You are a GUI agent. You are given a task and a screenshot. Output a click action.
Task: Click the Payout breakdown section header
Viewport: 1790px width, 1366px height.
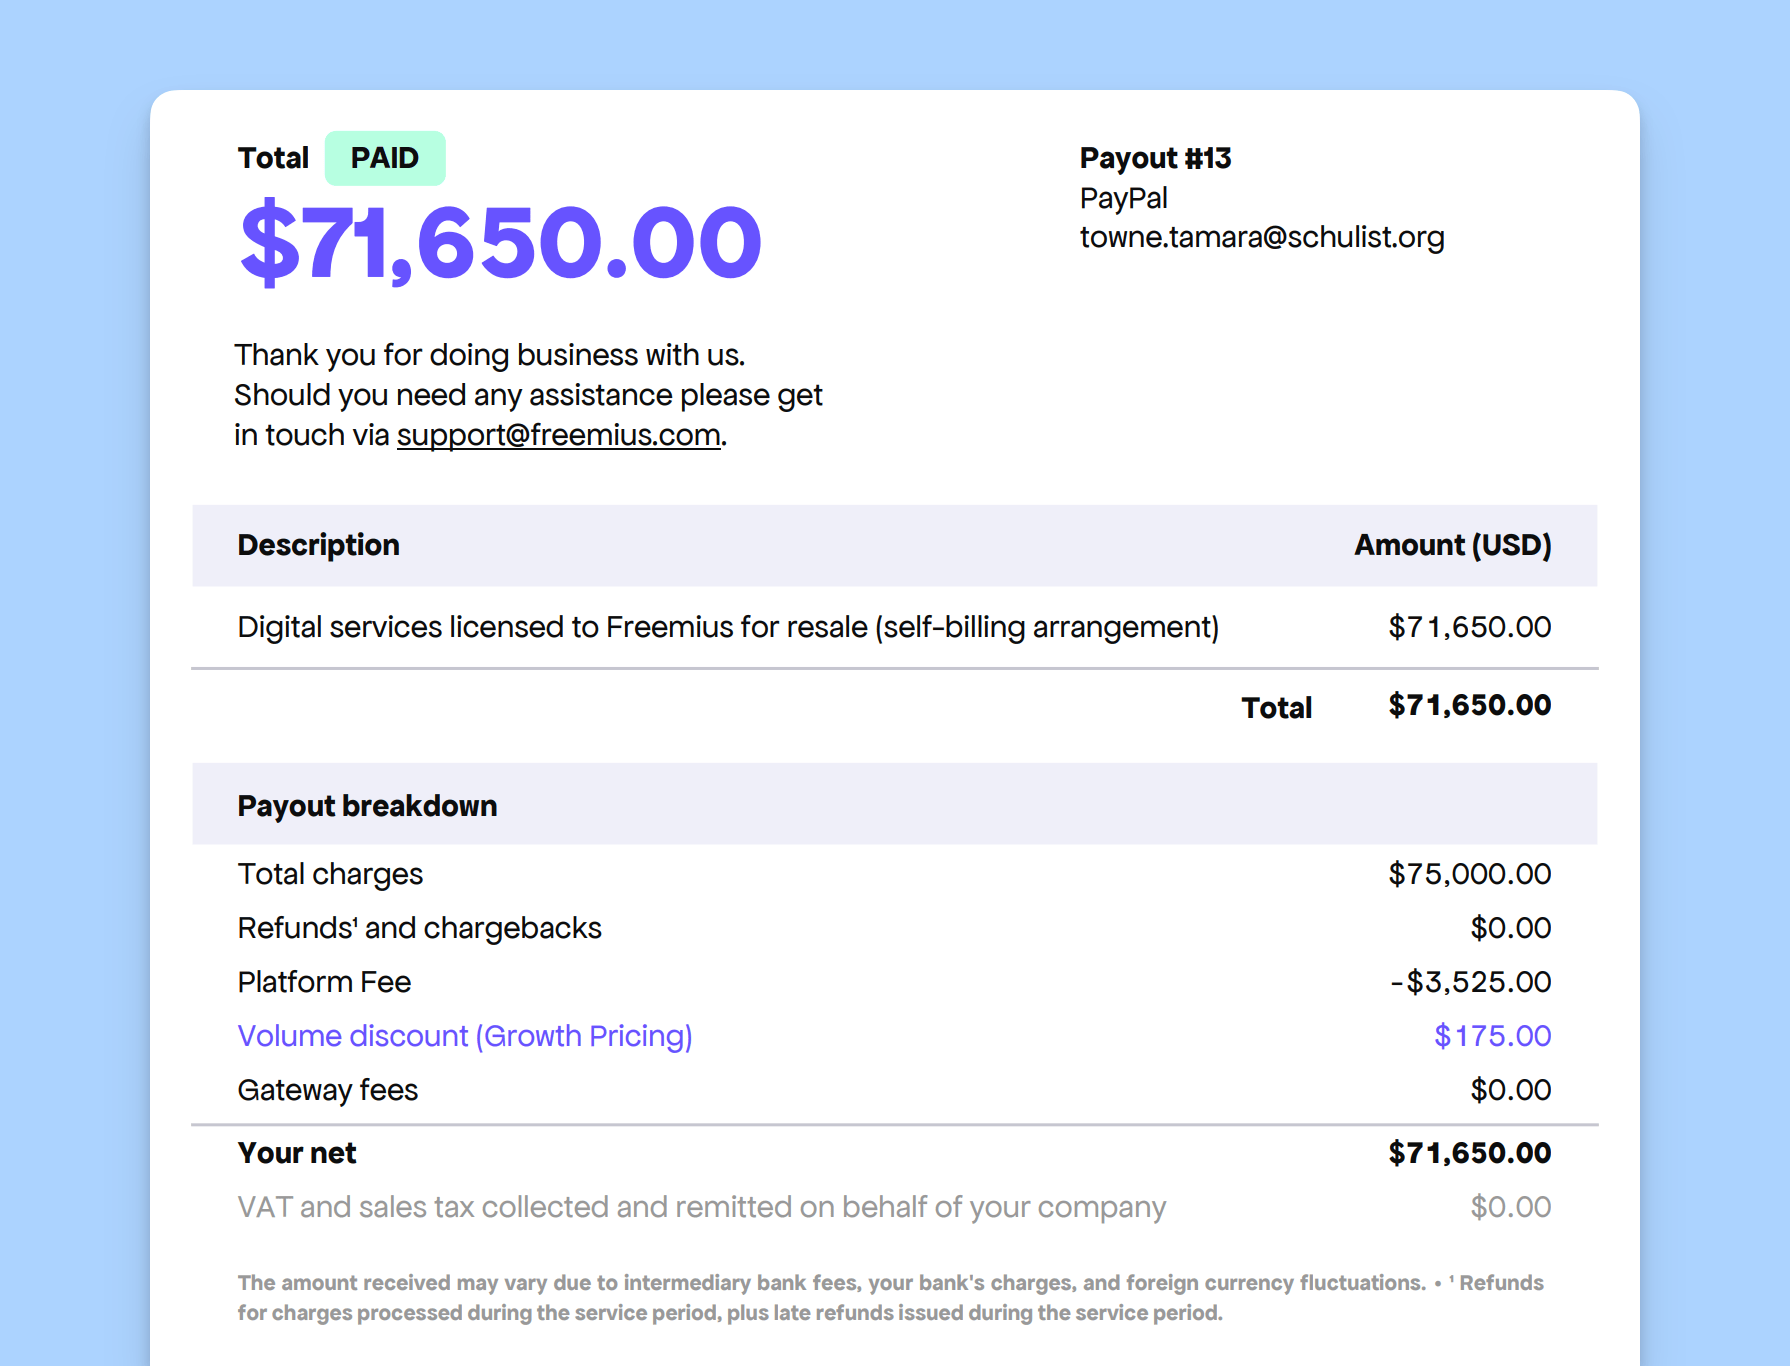[x=367, y=806]
